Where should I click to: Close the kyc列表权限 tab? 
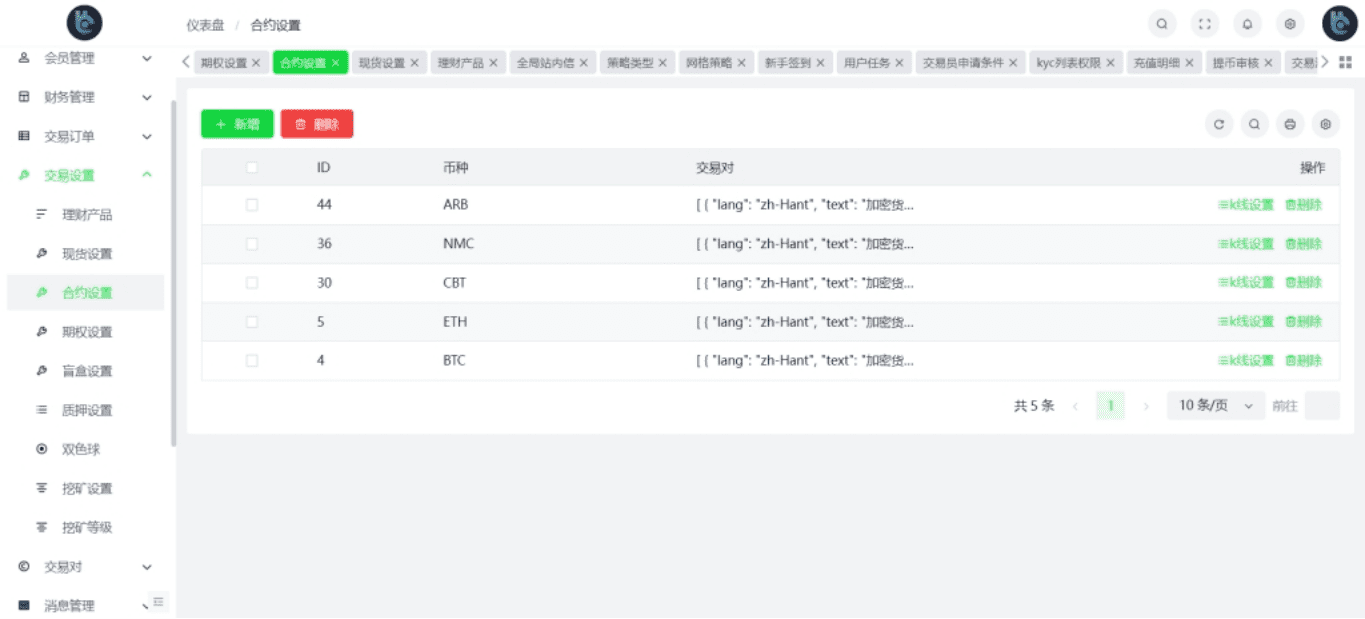(1110, 63)
